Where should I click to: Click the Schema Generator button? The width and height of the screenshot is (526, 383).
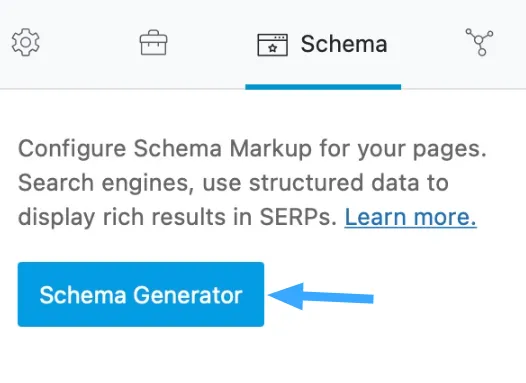(141, 294)
